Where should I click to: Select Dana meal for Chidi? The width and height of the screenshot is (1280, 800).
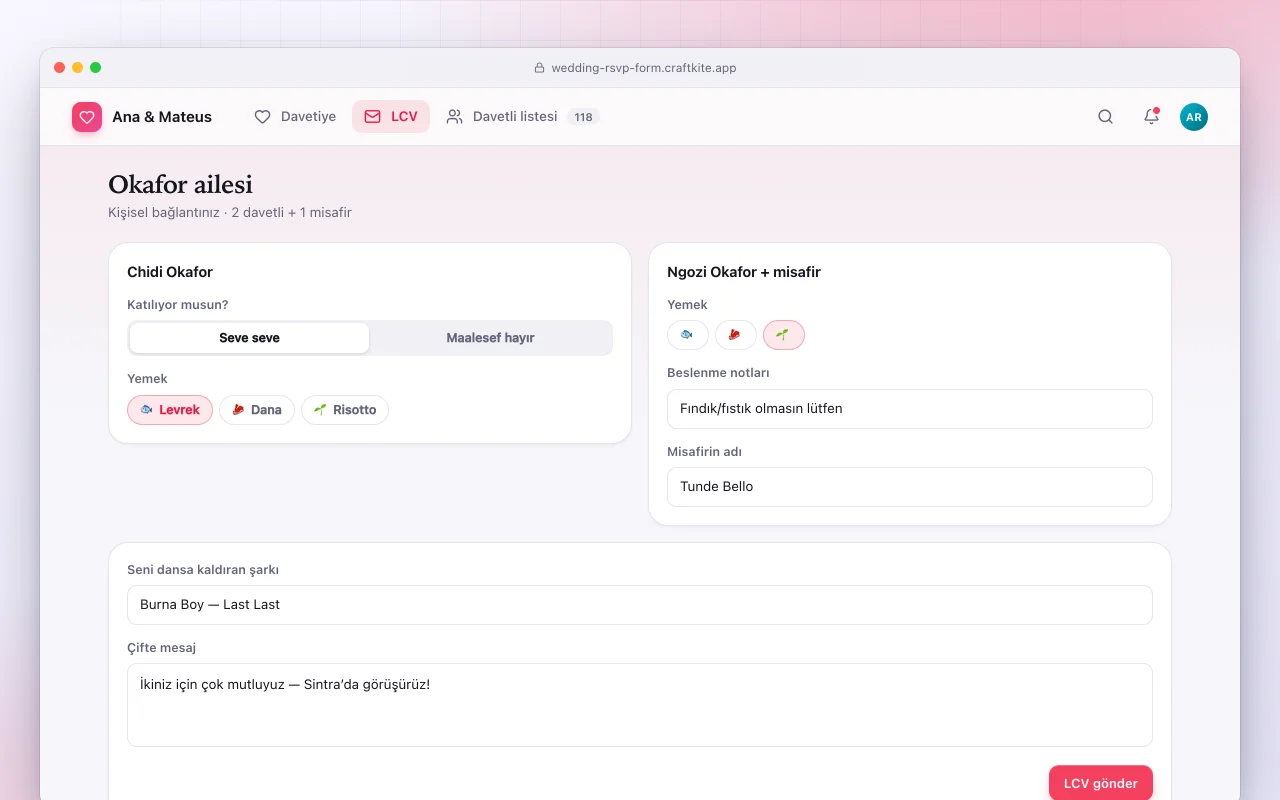[257, 410]
